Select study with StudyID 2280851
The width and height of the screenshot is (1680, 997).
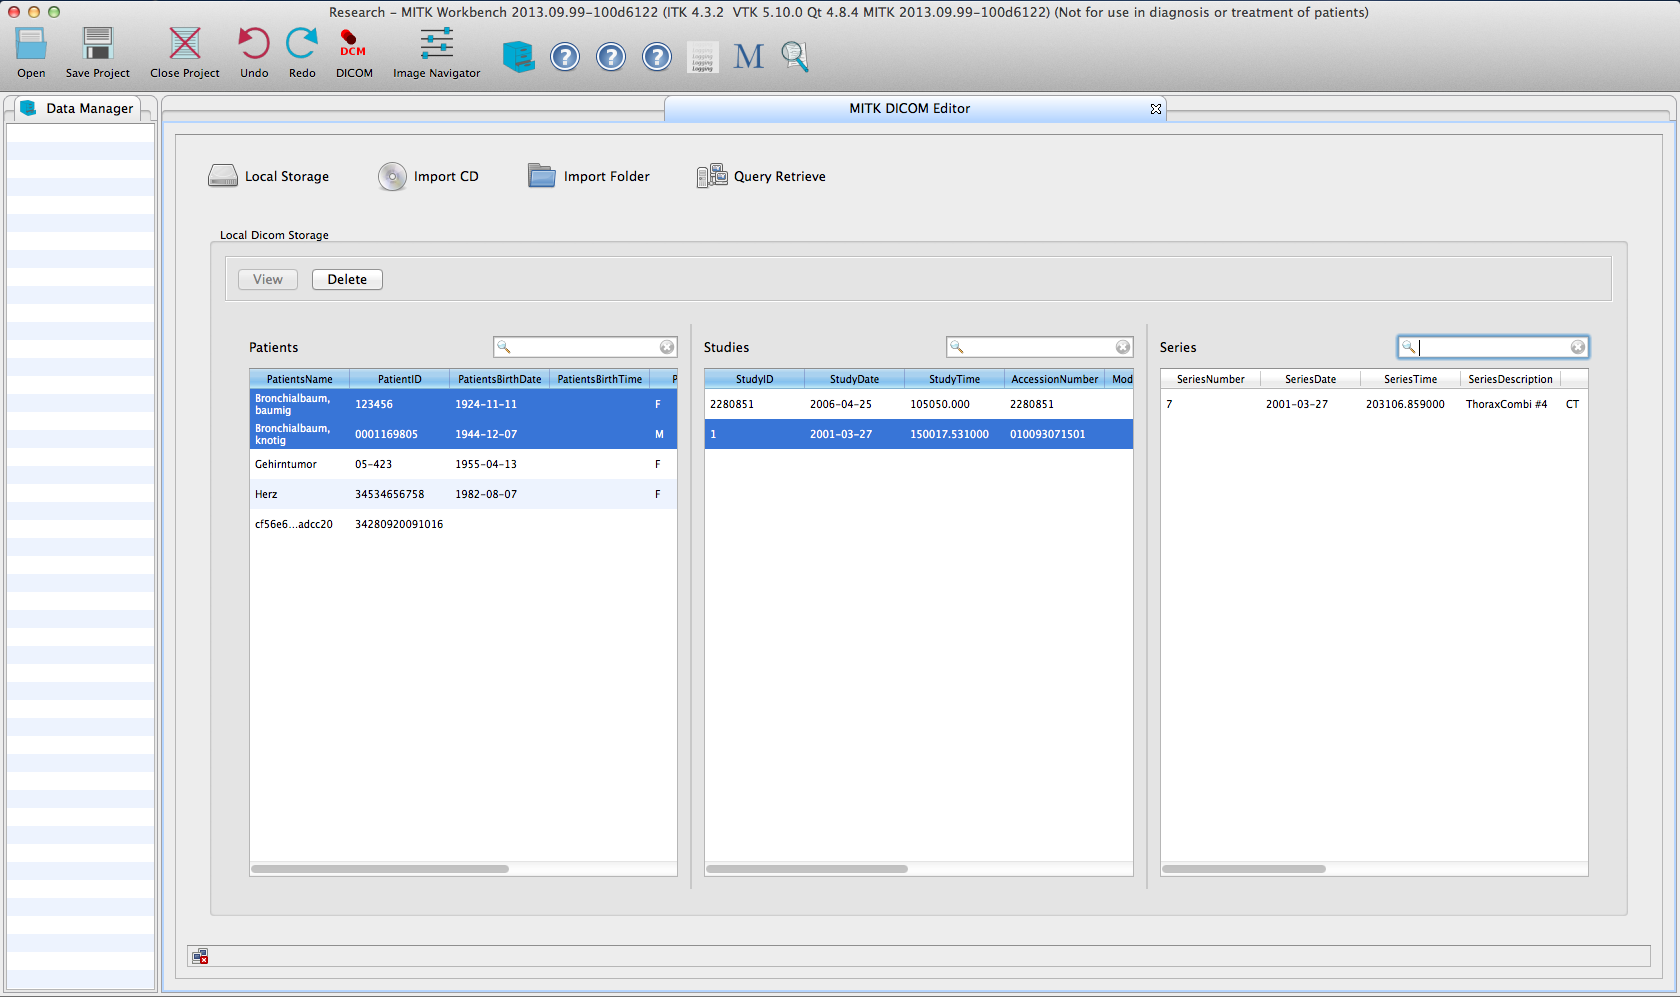click(919, 404)
